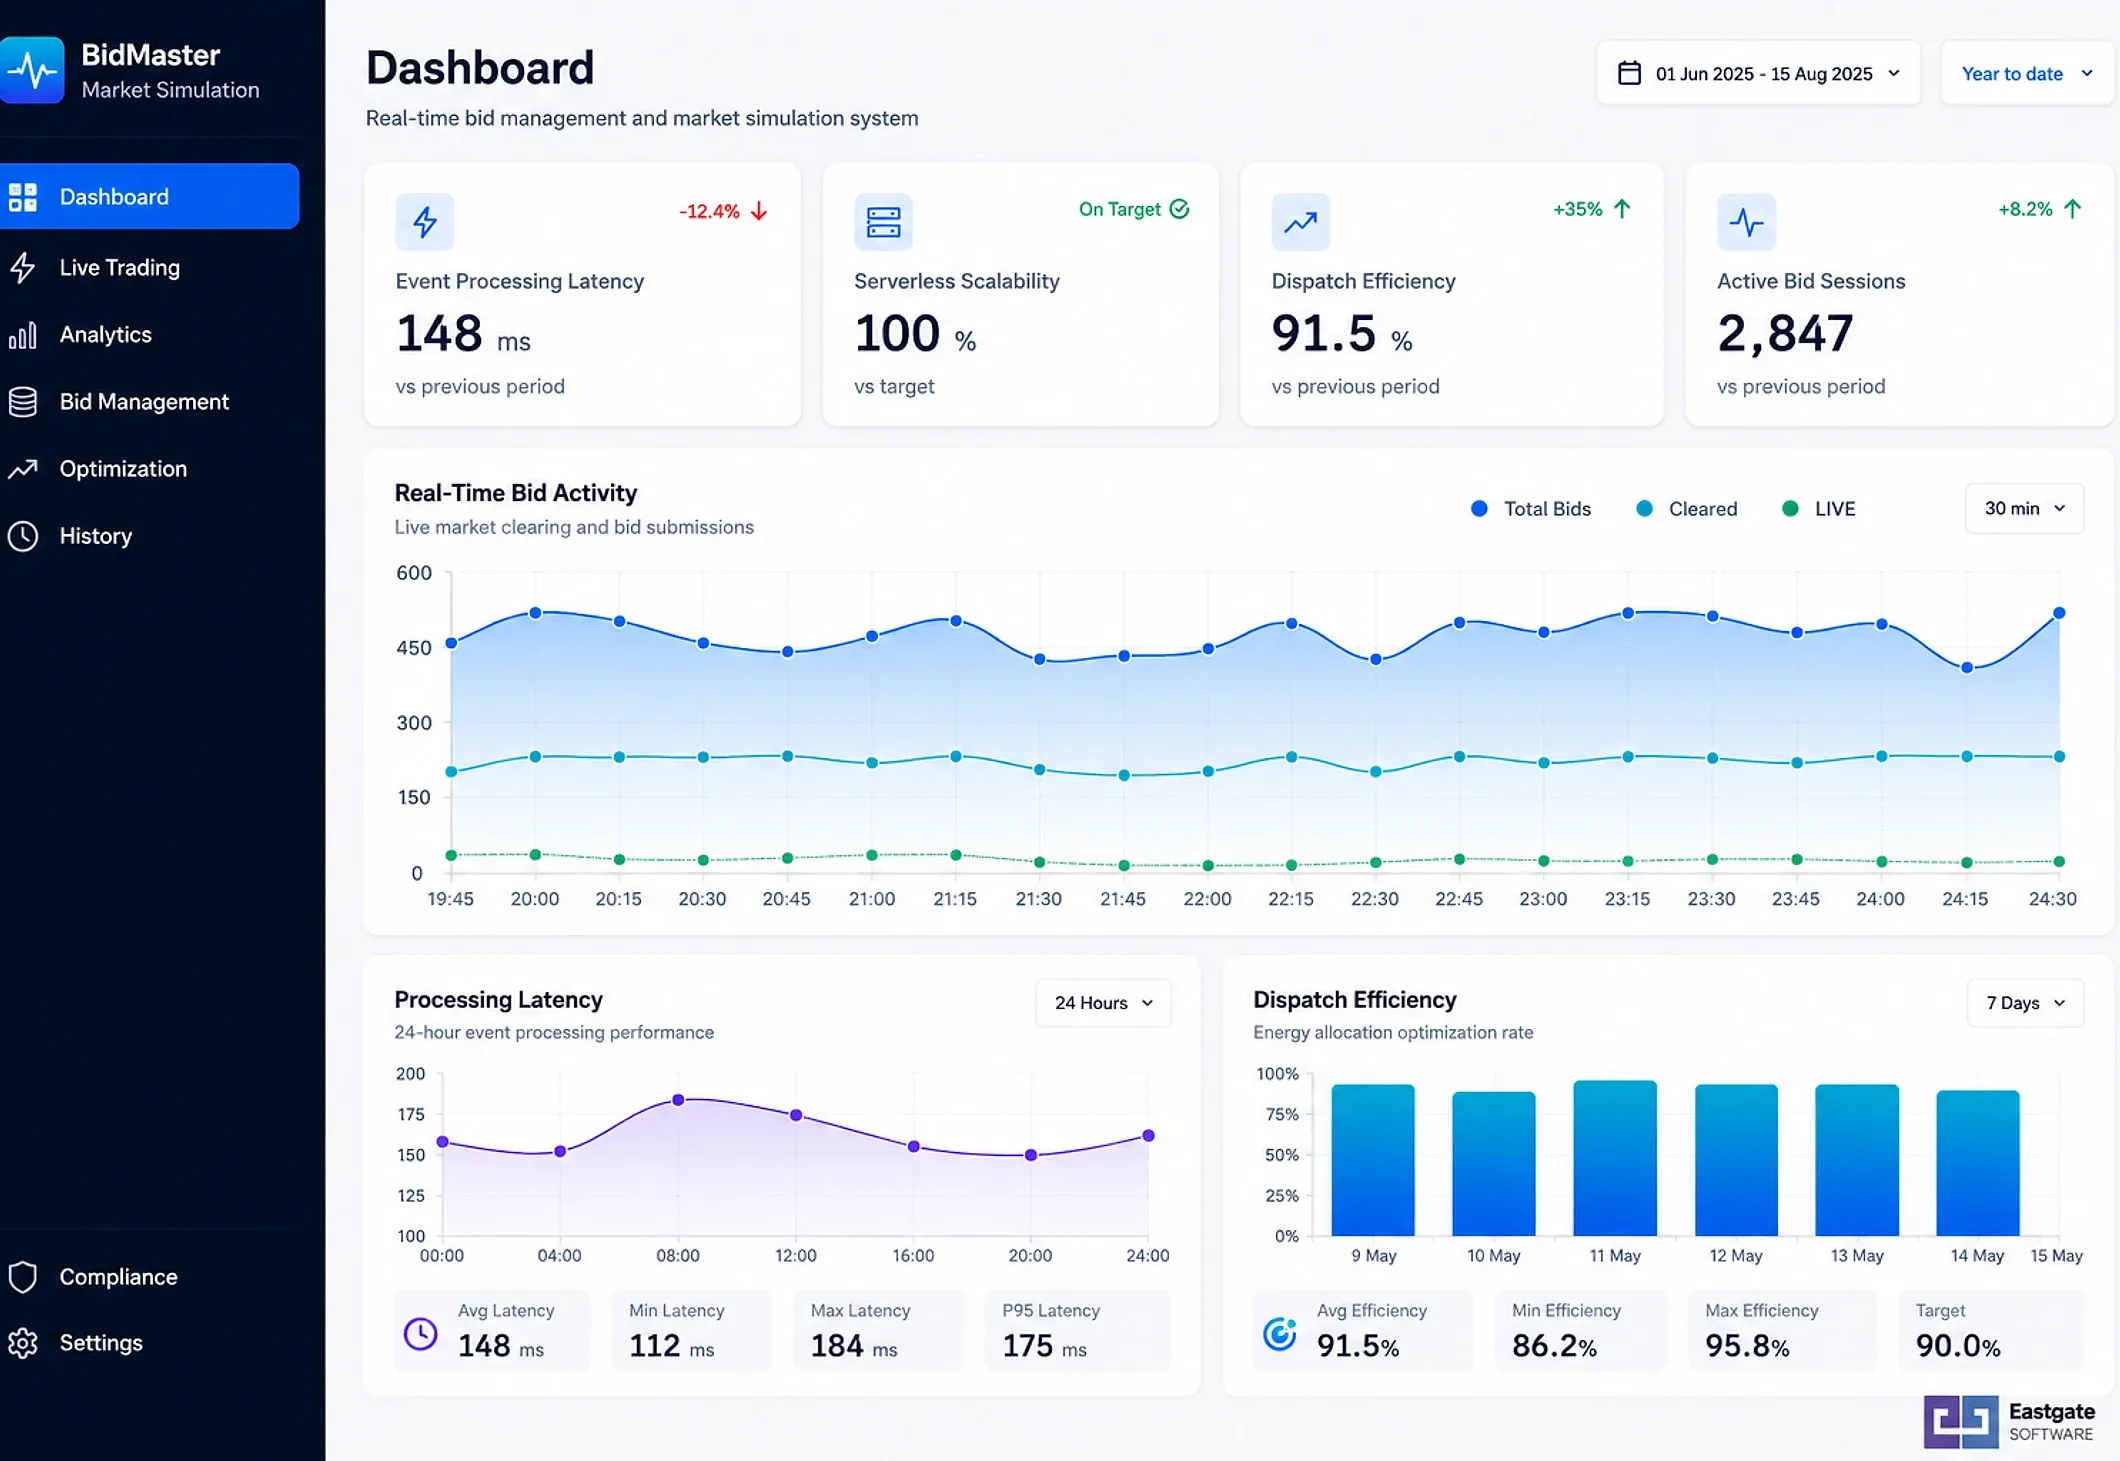This screenshot has width=2120, height=1461.
Task: Click the Avg Efficiency target icon
Action: [1280, 1333]
